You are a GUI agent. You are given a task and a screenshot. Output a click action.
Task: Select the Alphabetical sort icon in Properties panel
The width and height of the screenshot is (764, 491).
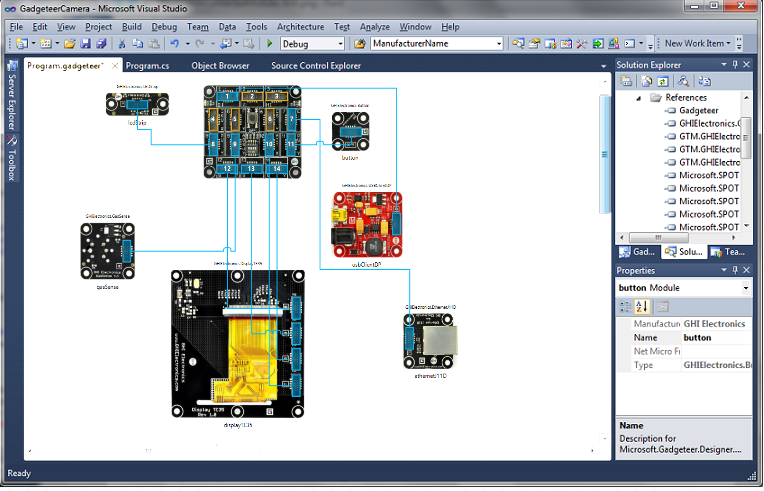click(x=642, y=306)
